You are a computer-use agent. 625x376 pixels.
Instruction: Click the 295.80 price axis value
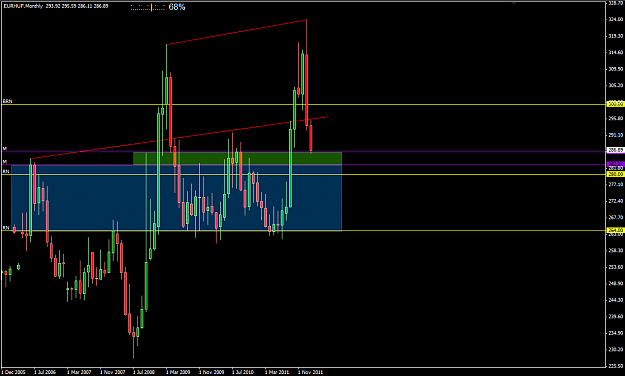[x=615, y=118]
